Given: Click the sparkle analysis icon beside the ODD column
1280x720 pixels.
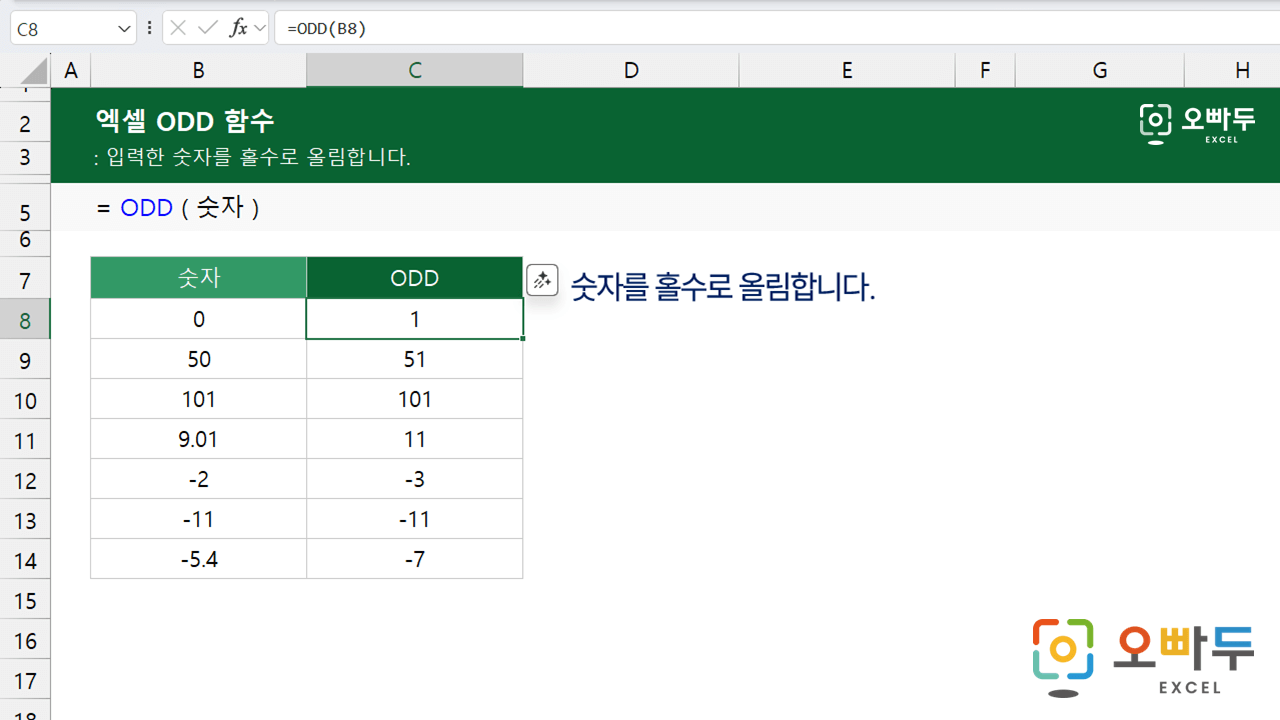Looking at the screenshot, I should 542,280.
